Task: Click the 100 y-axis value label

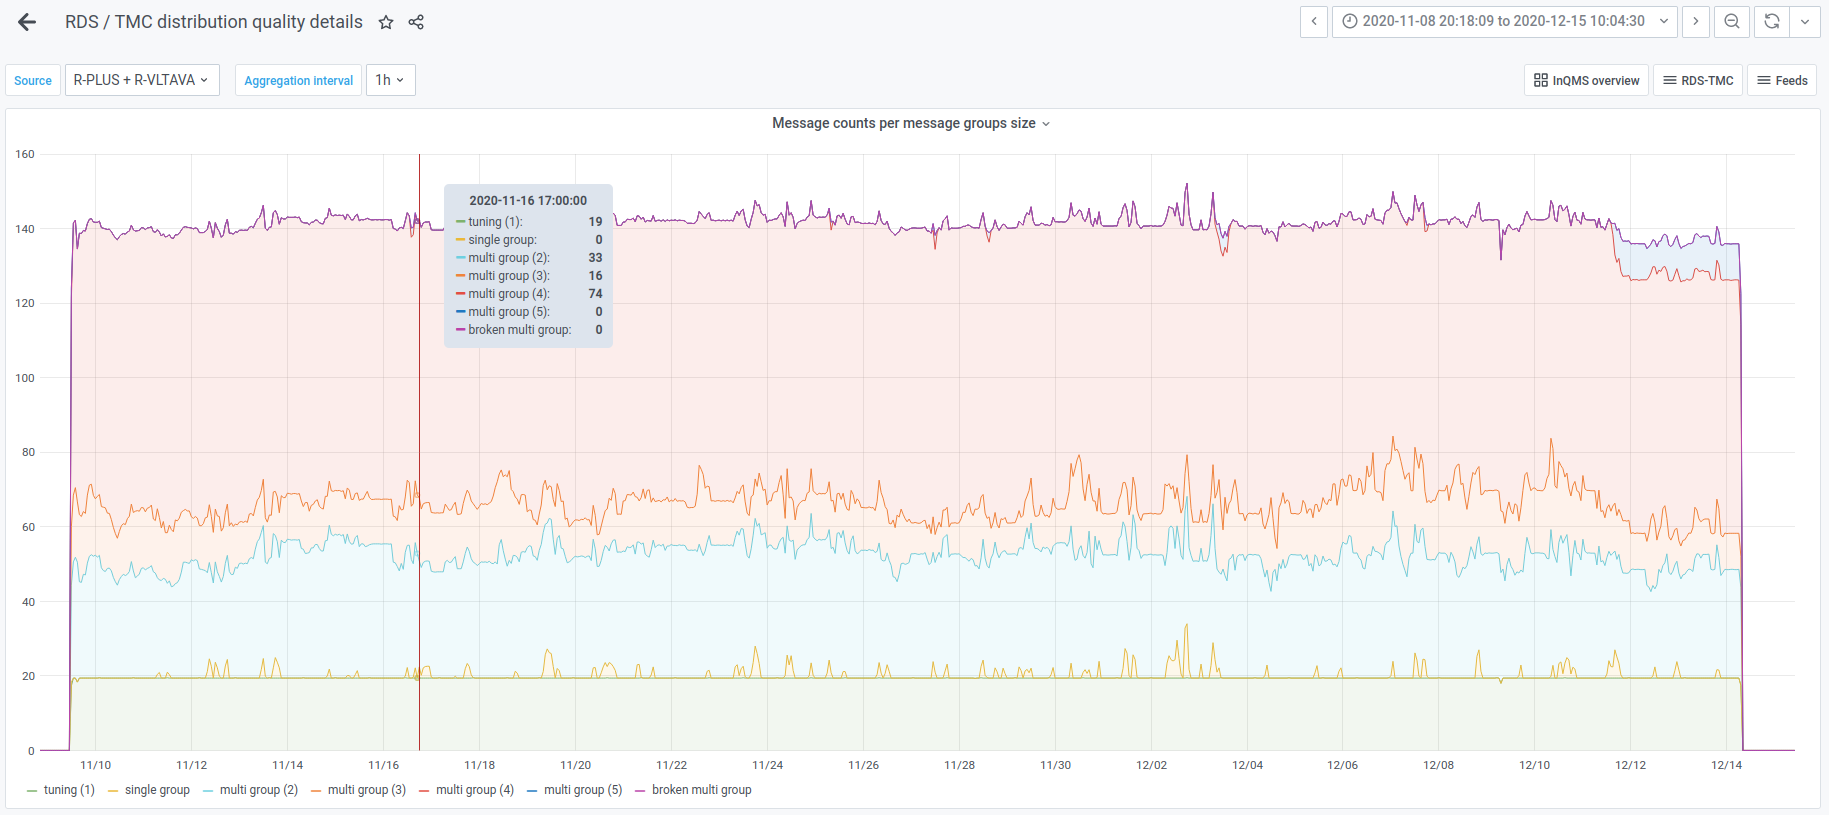Action: point(25,378)
